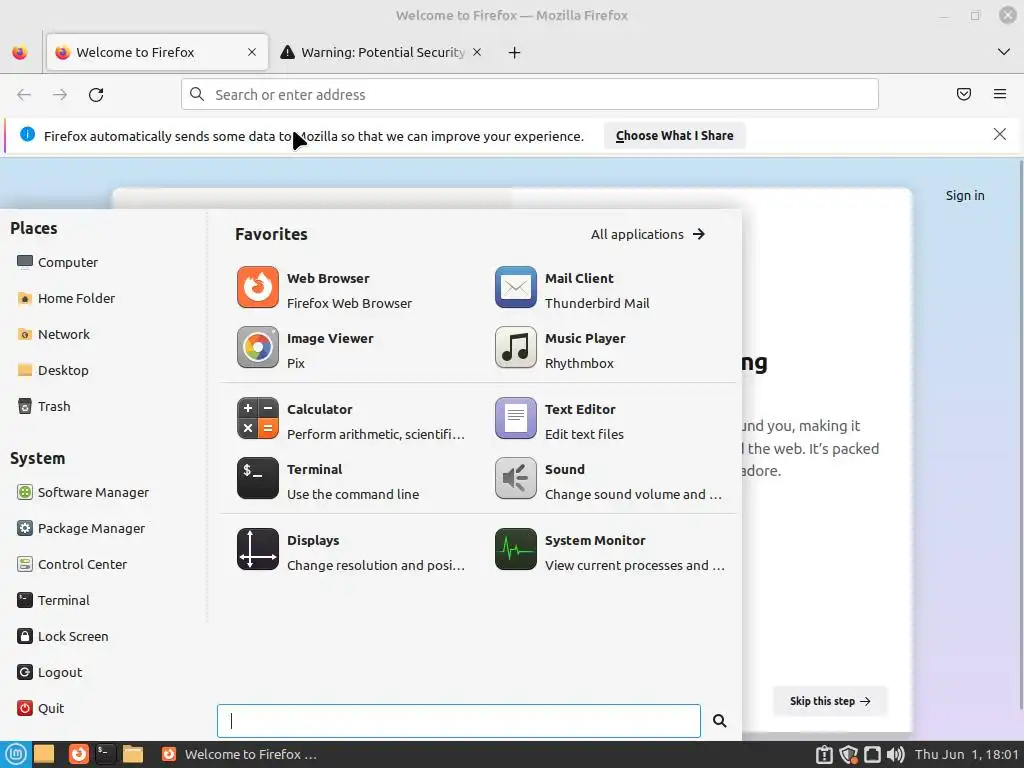1024x768 pixels.
Task: Open Home Folder in Places
Action: click(x=66, y=298)
